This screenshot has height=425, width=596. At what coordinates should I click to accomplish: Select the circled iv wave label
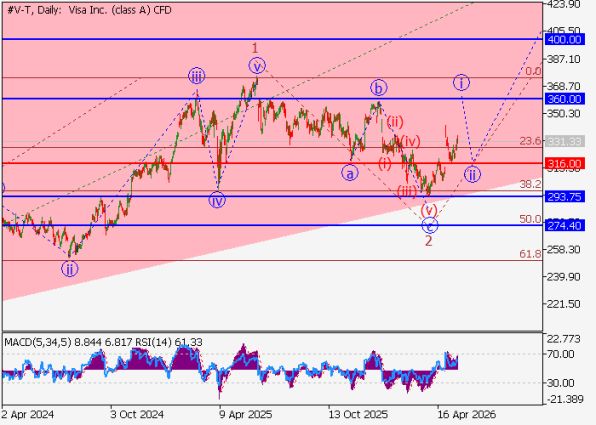tap(217, 200)
